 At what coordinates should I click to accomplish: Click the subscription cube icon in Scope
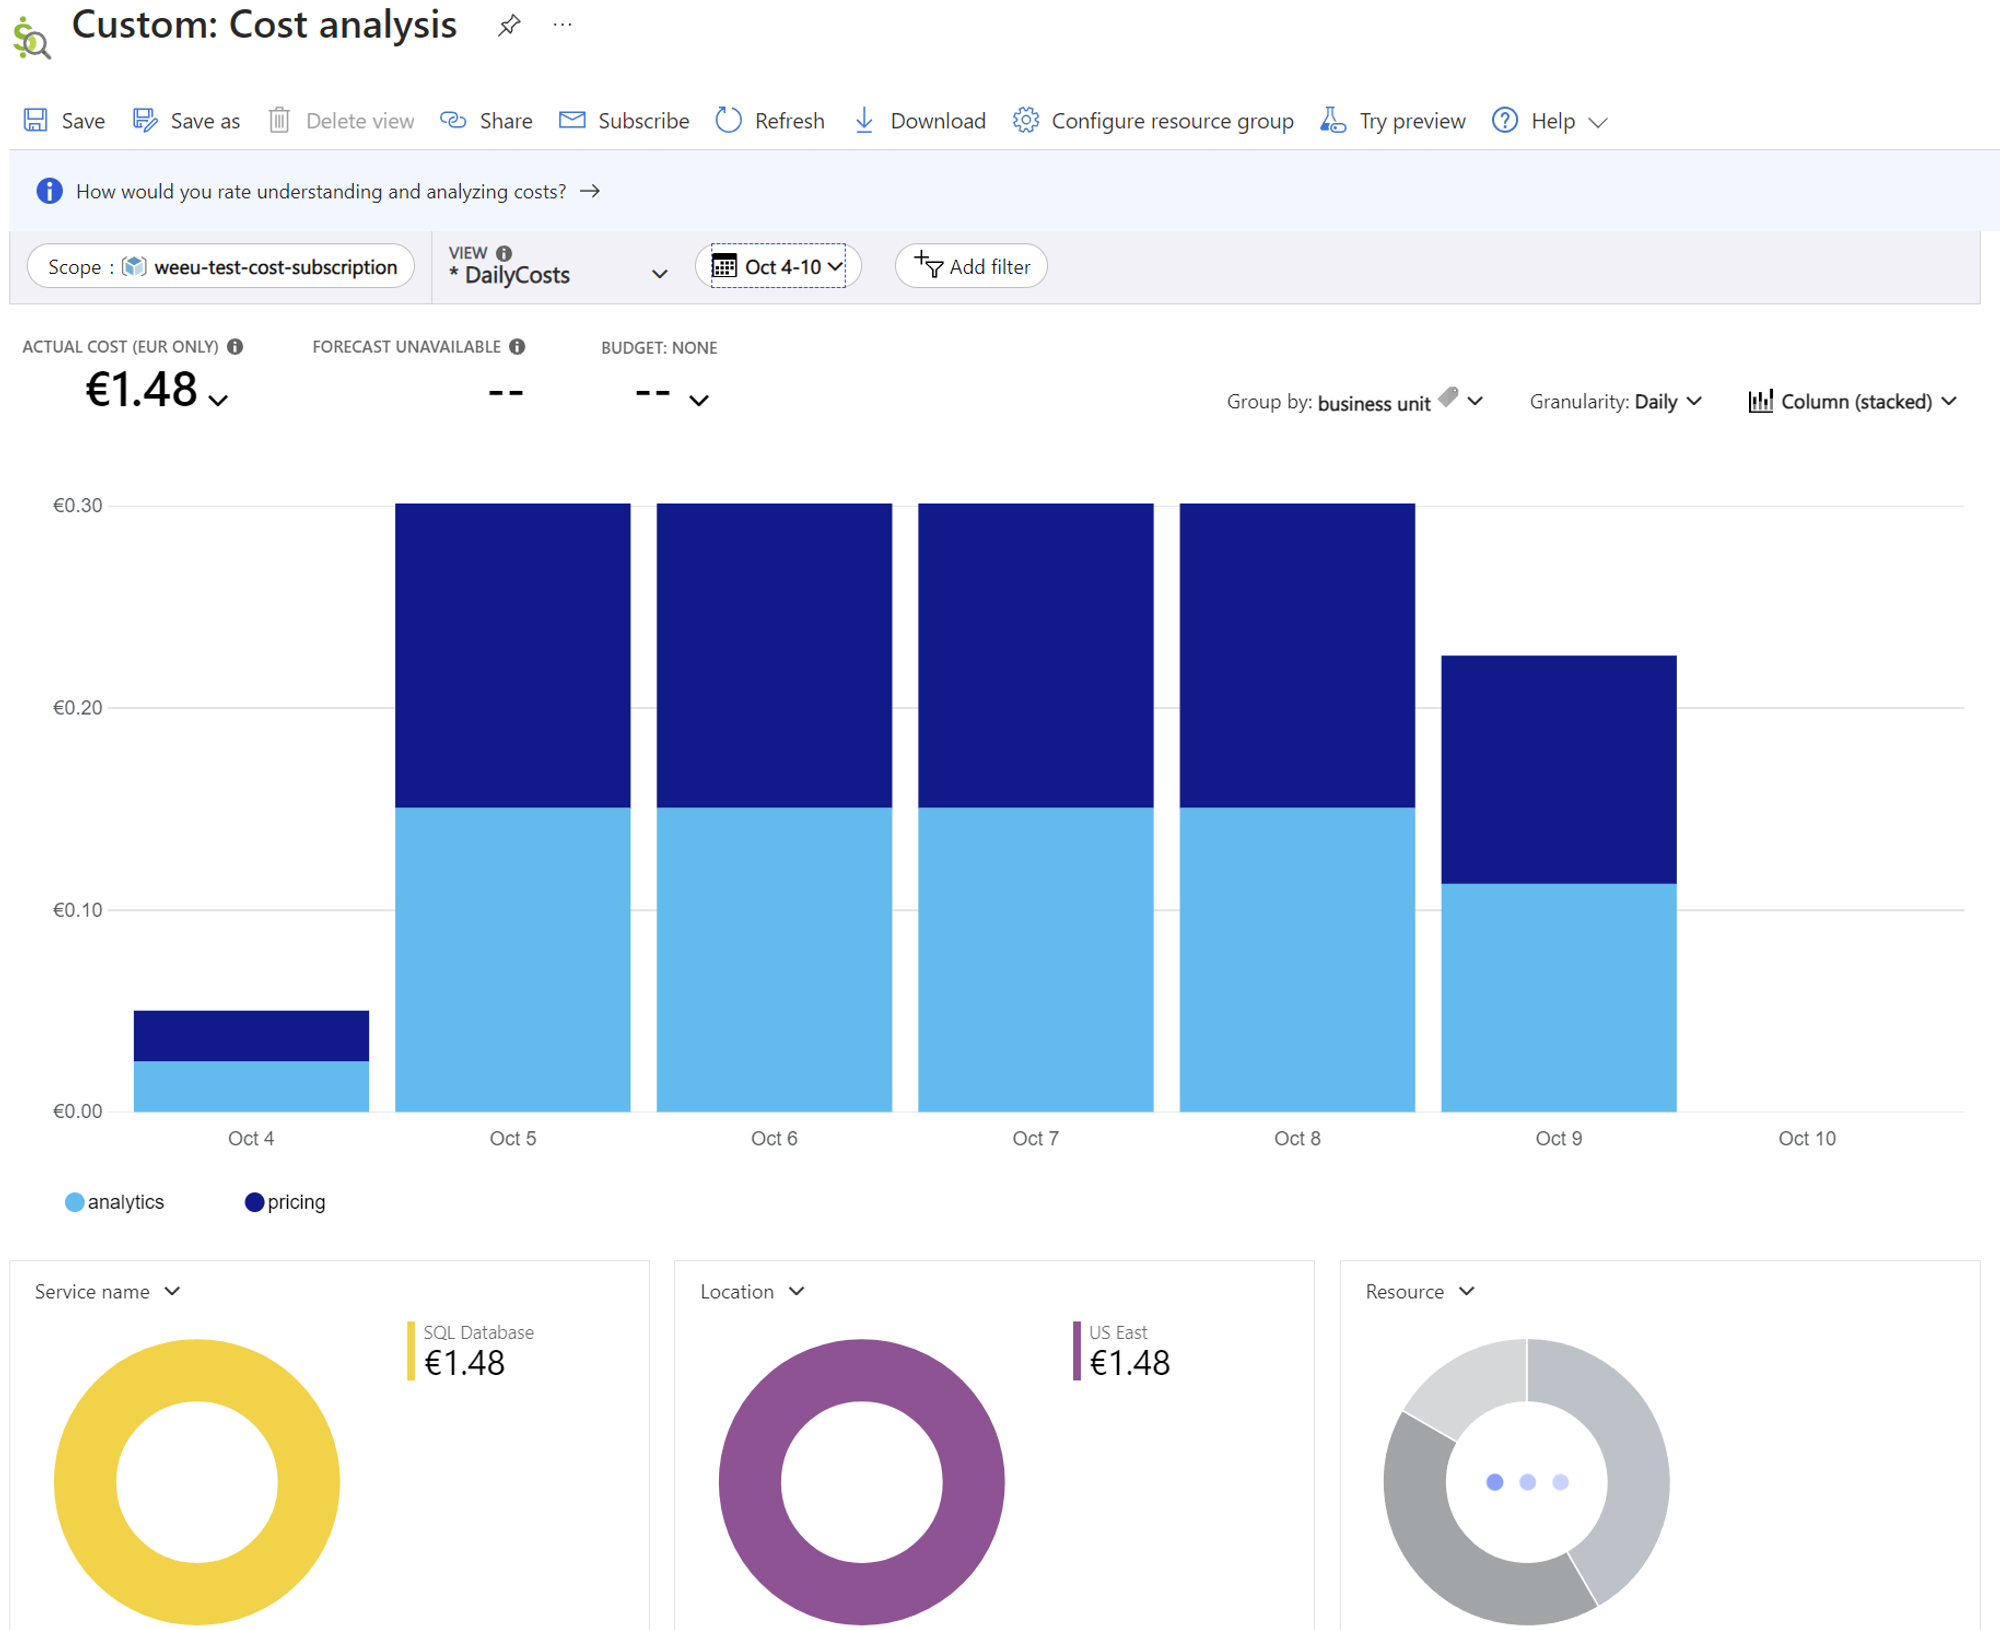click(x=135, y=266)
